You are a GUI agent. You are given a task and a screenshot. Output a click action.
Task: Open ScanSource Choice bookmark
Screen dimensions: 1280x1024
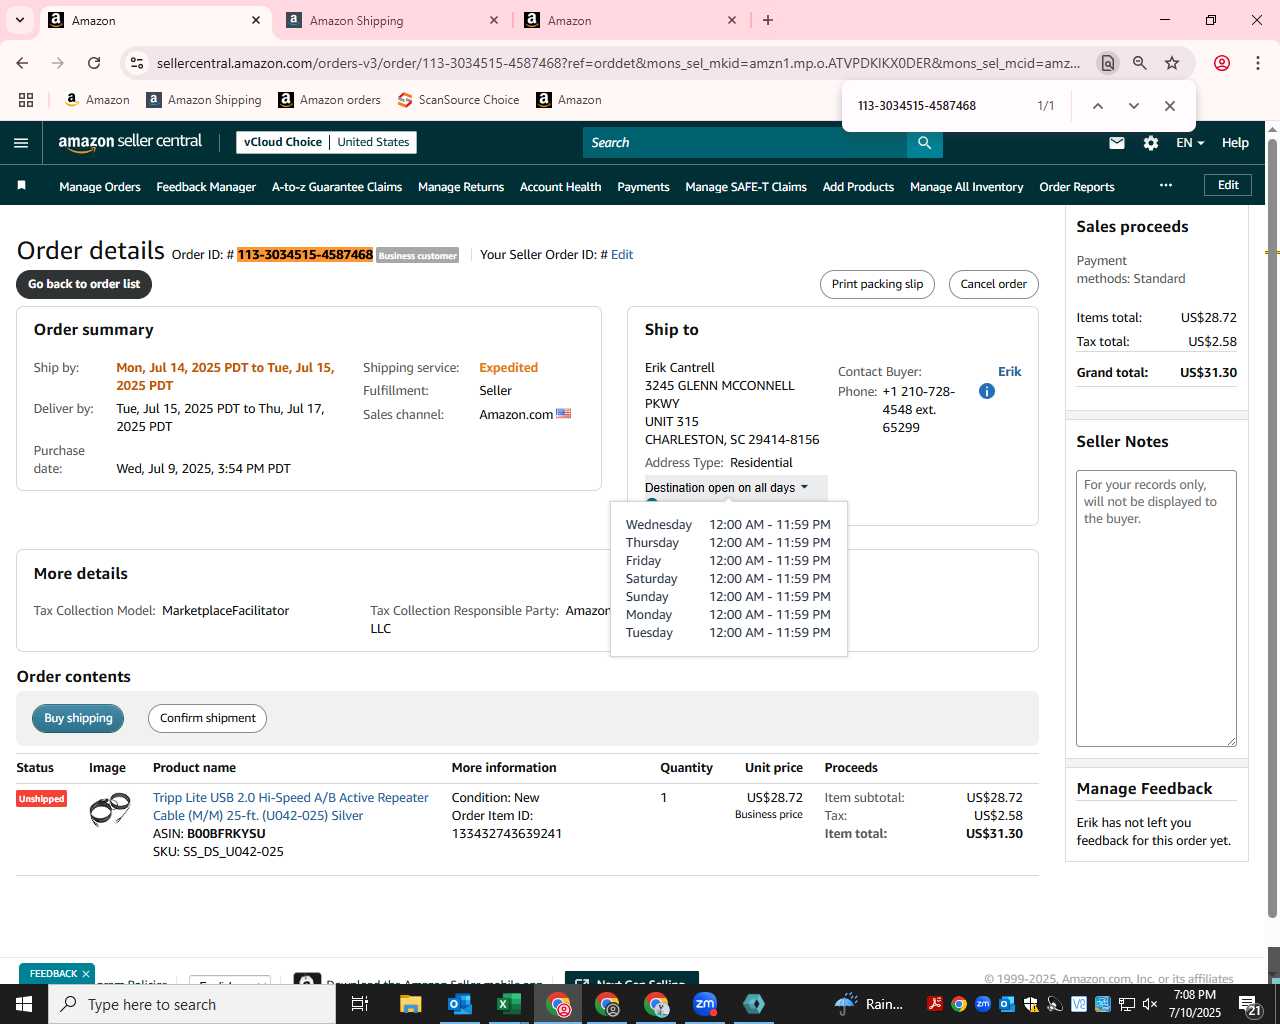click(x=458, y=100)
